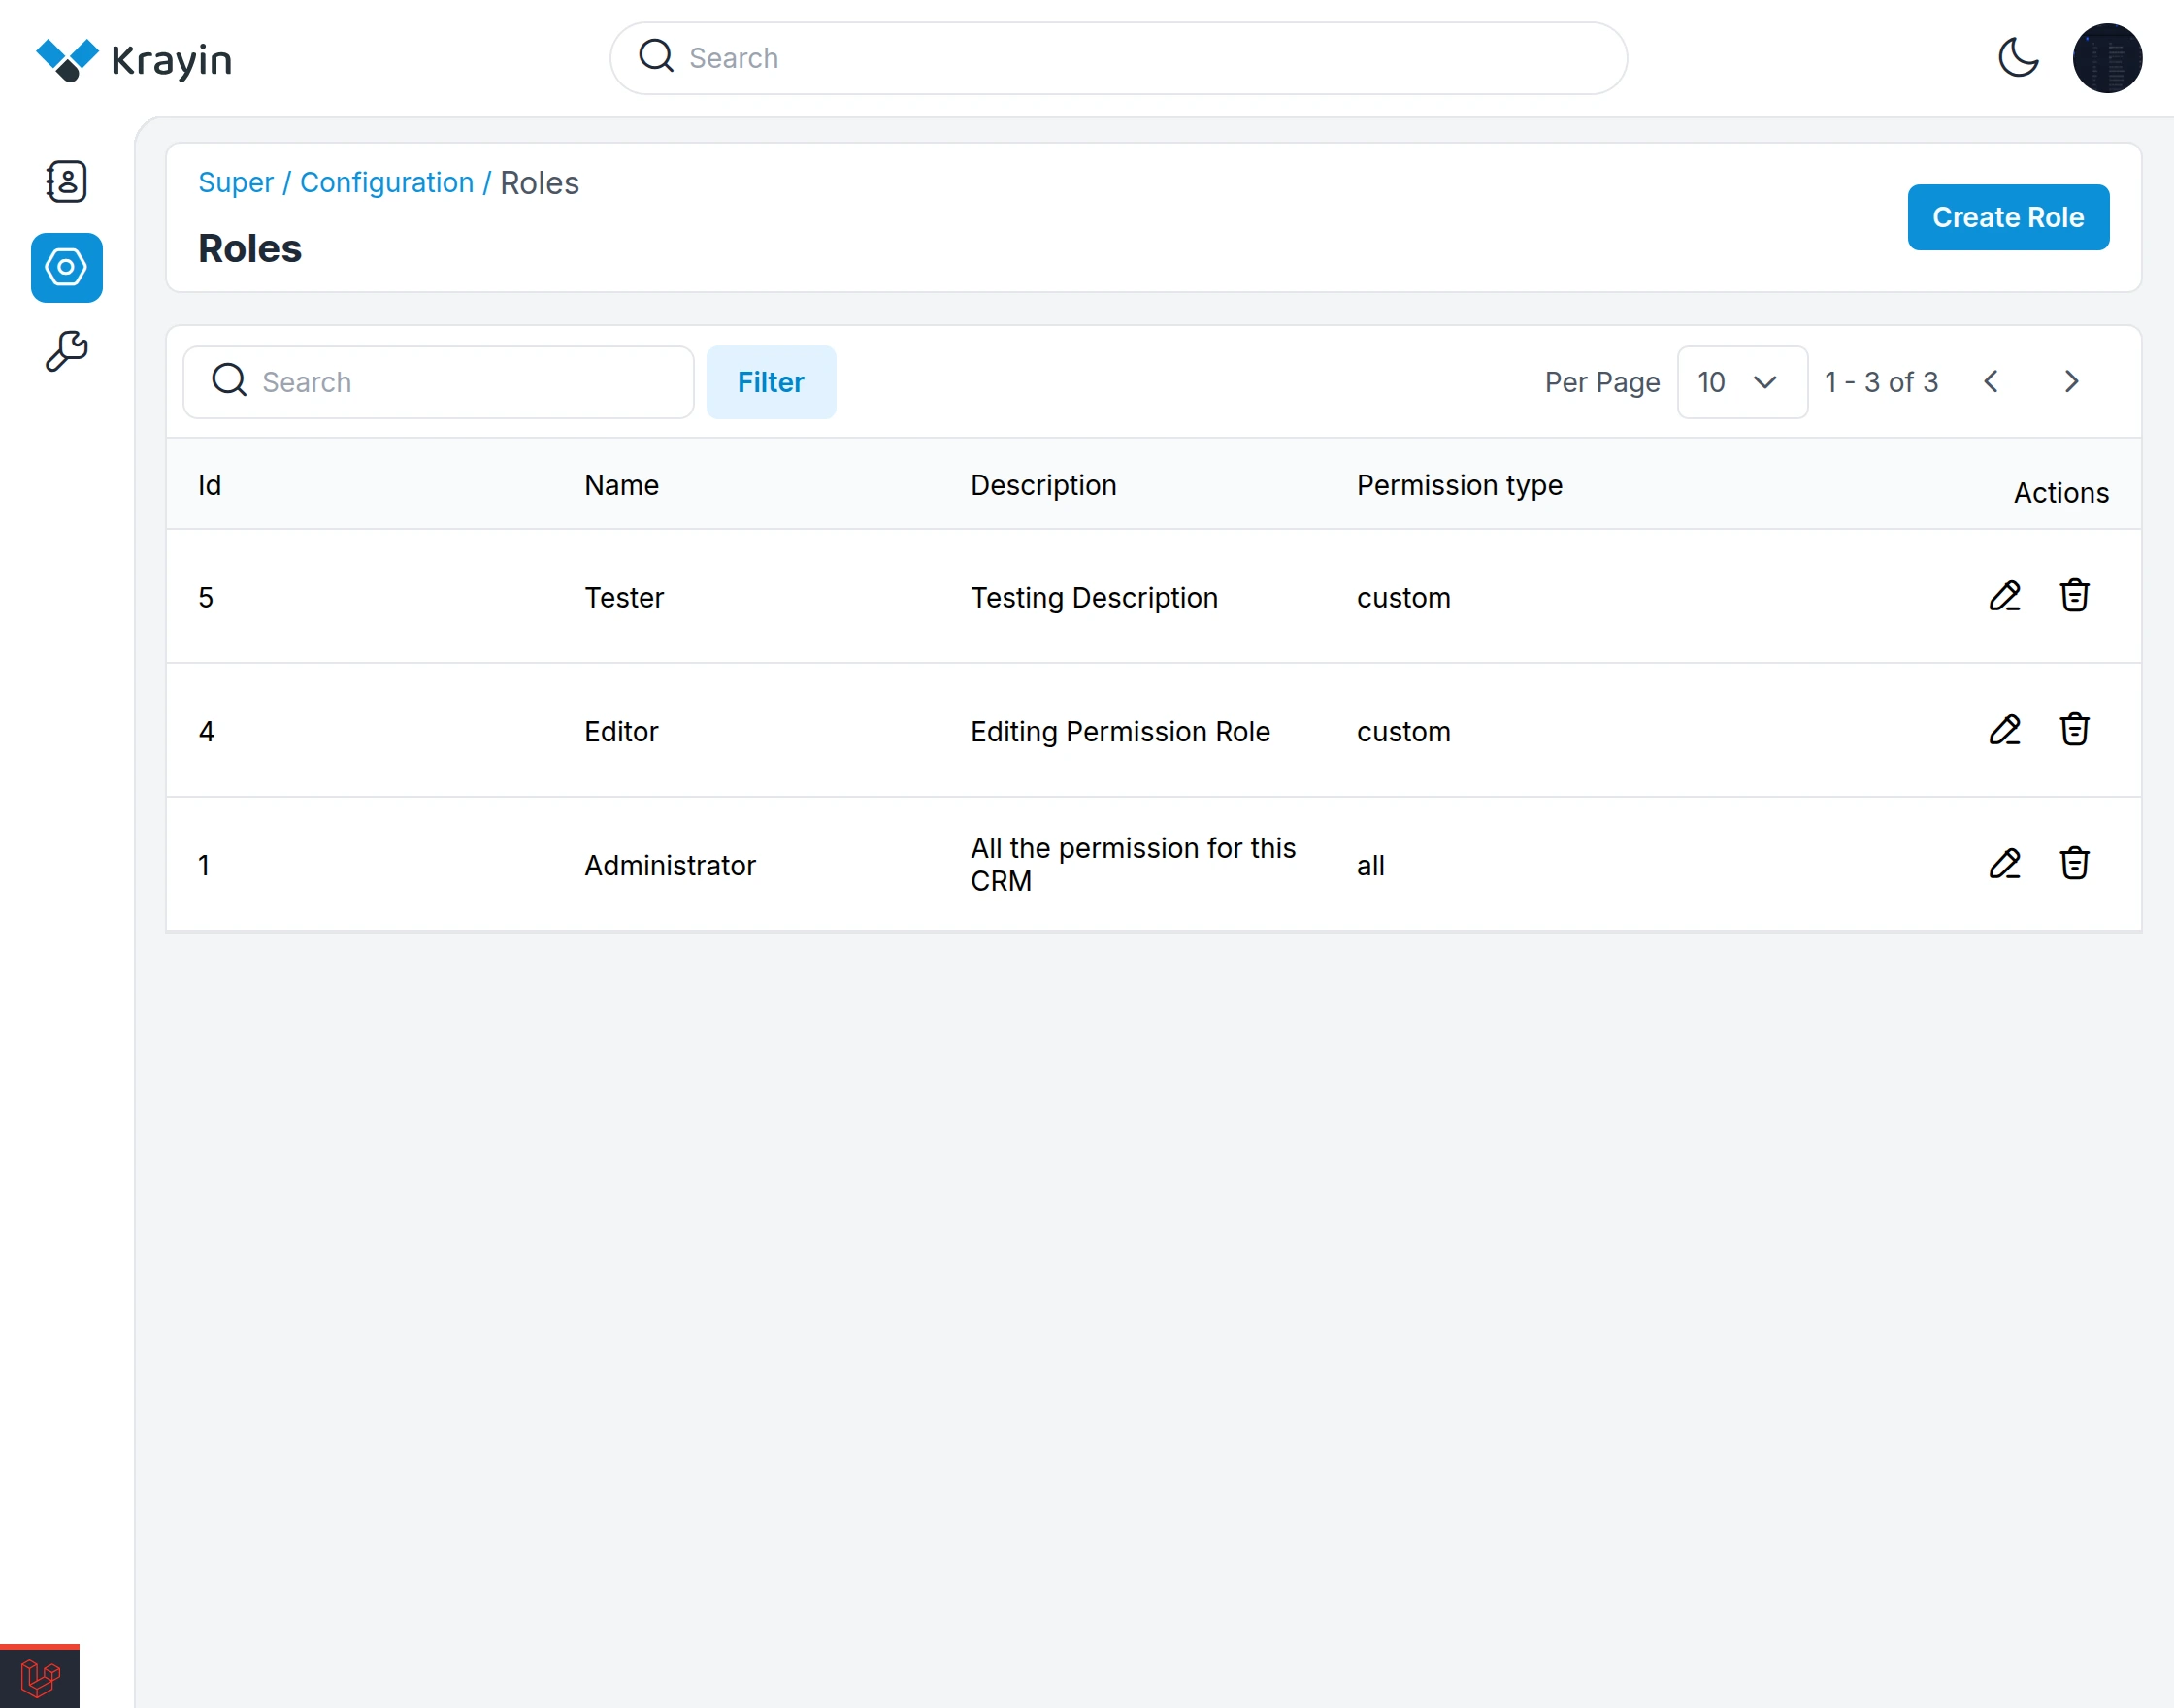Edit the Tester role
The width and height of the screenshot is (2174, 1708).
point(2004,596)
